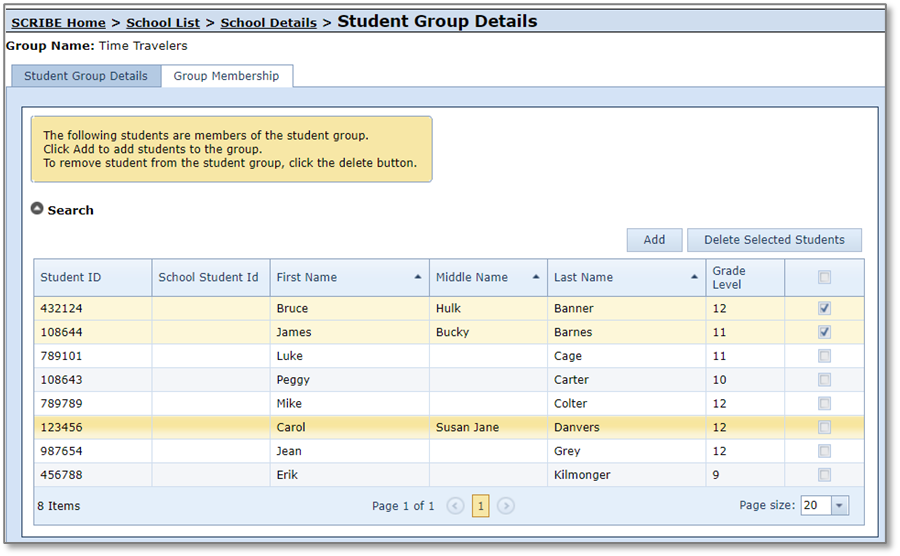Toggle the select-all header checkbox
Screen dimensions: 900x556
824,278
